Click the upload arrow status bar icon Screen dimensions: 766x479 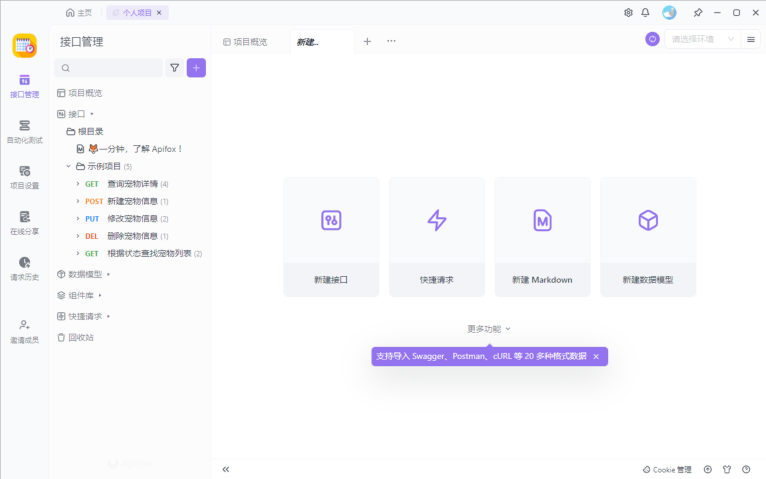tap(707, 469)
